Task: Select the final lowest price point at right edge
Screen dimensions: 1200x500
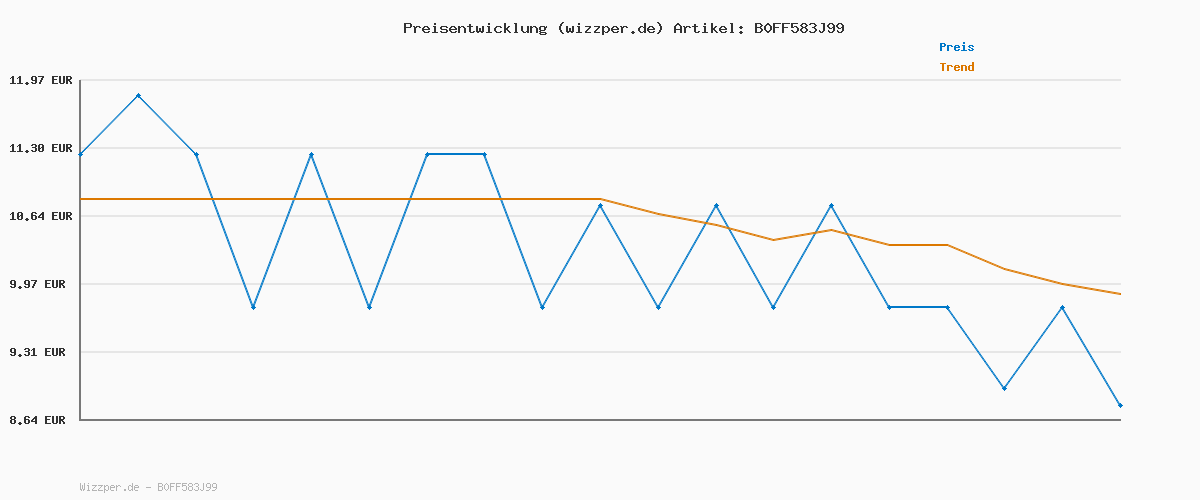Action: click(1120, 405)
